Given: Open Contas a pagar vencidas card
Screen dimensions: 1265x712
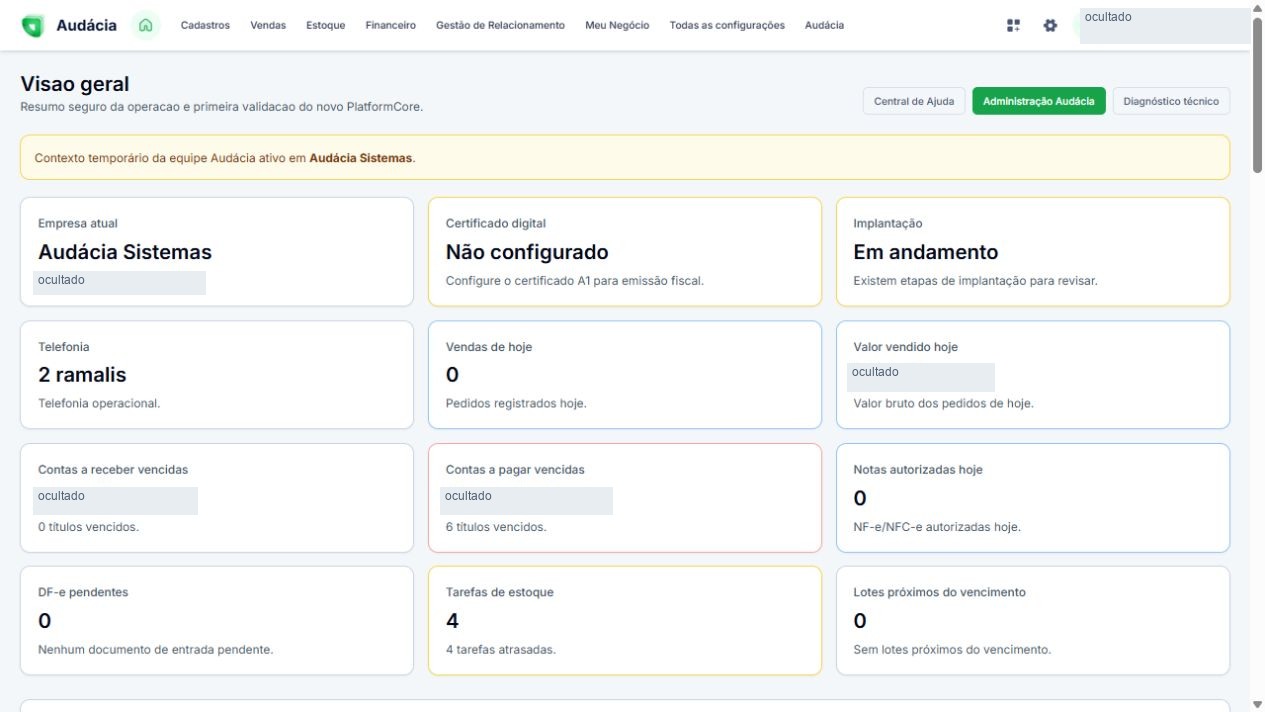Looking at the screenshot, I should [625, 497].
